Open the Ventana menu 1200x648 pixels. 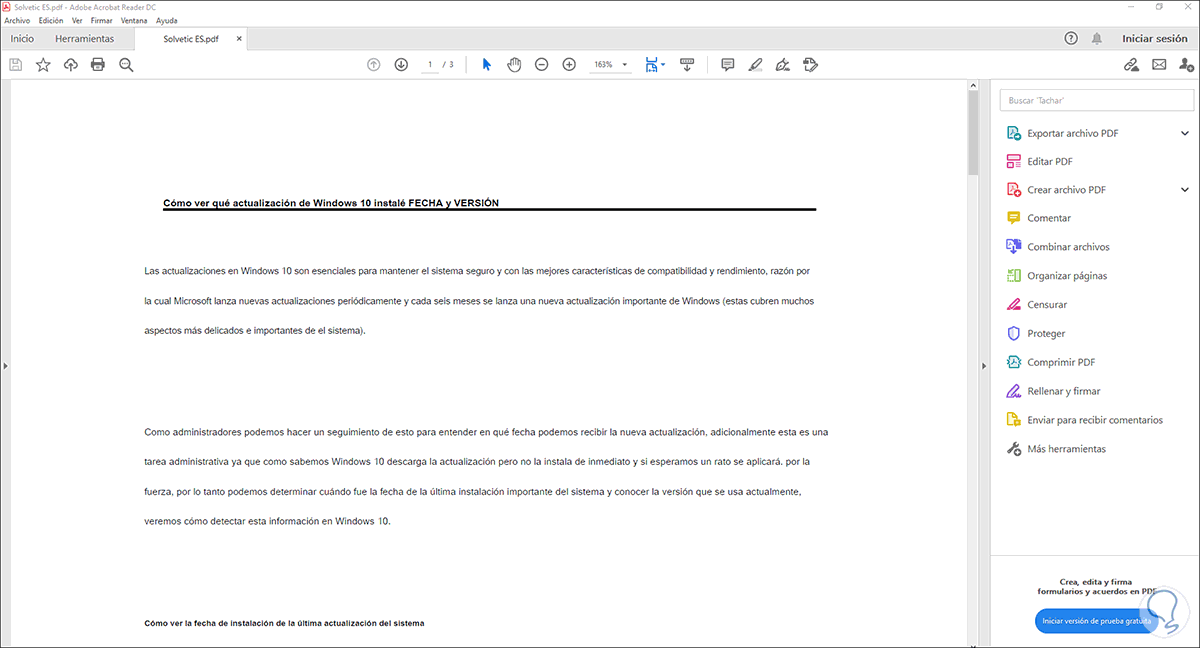[x=134, y=20]
